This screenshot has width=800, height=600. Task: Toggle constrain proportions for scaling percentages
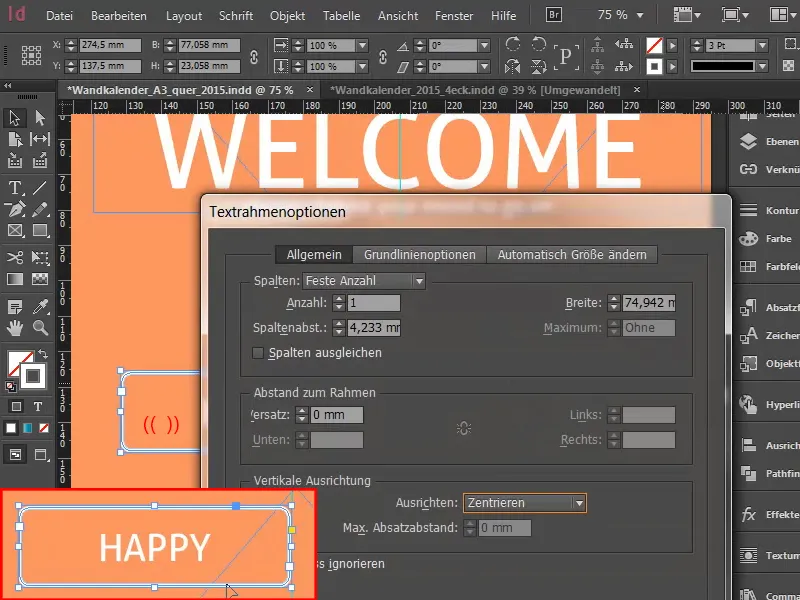tap(383, 56)
